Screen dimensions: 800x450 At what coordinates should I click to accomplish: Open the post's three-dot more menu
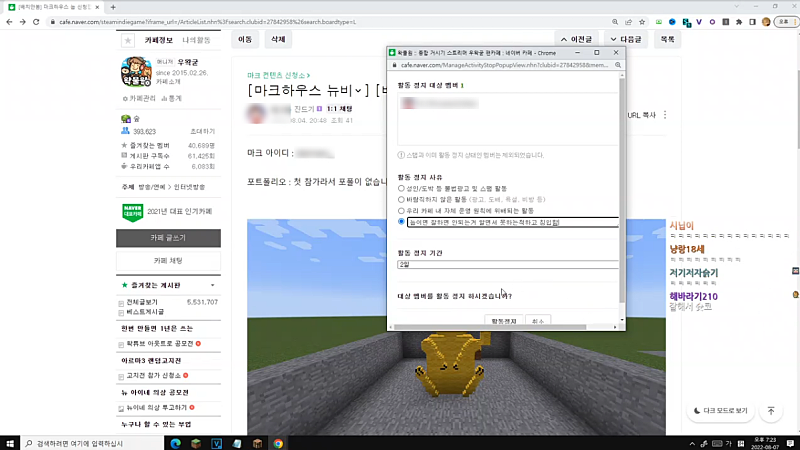665,115
